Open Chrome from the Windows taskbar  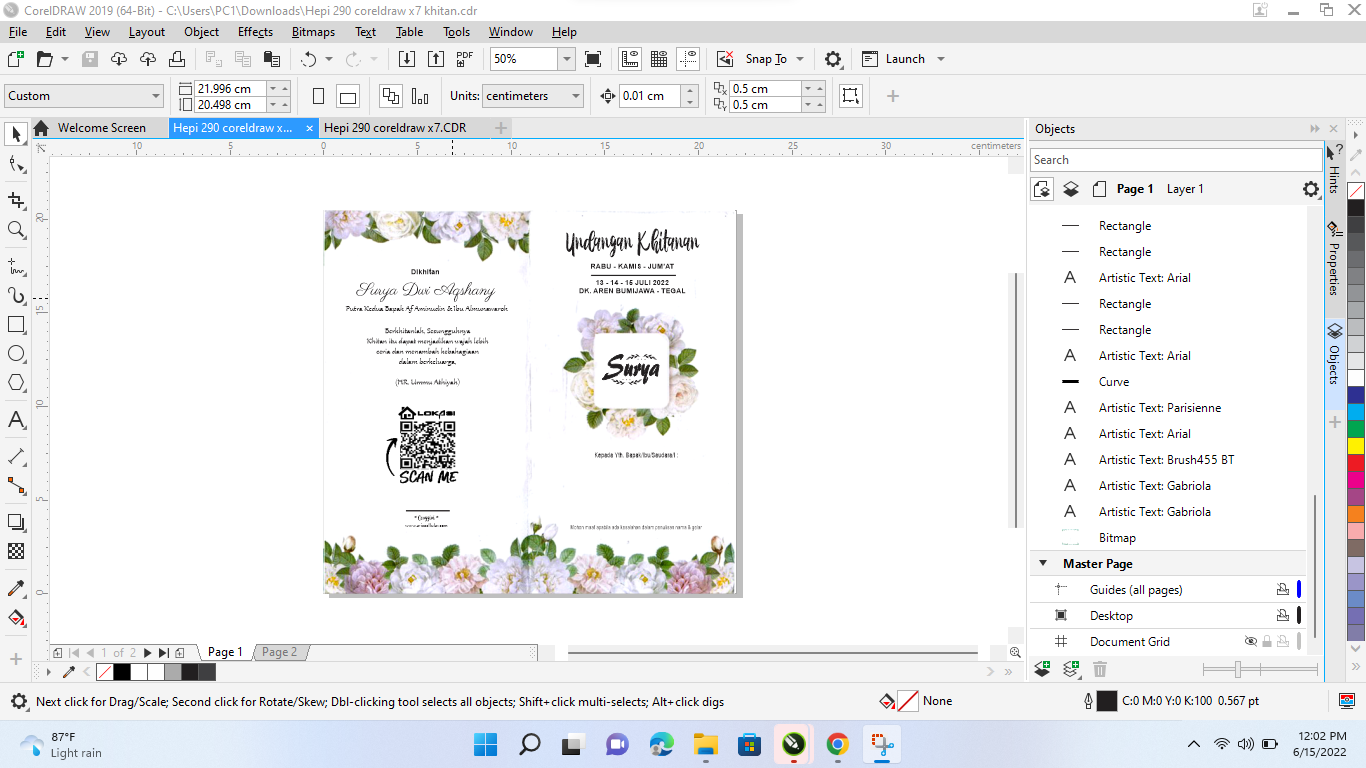click(837, 744)
